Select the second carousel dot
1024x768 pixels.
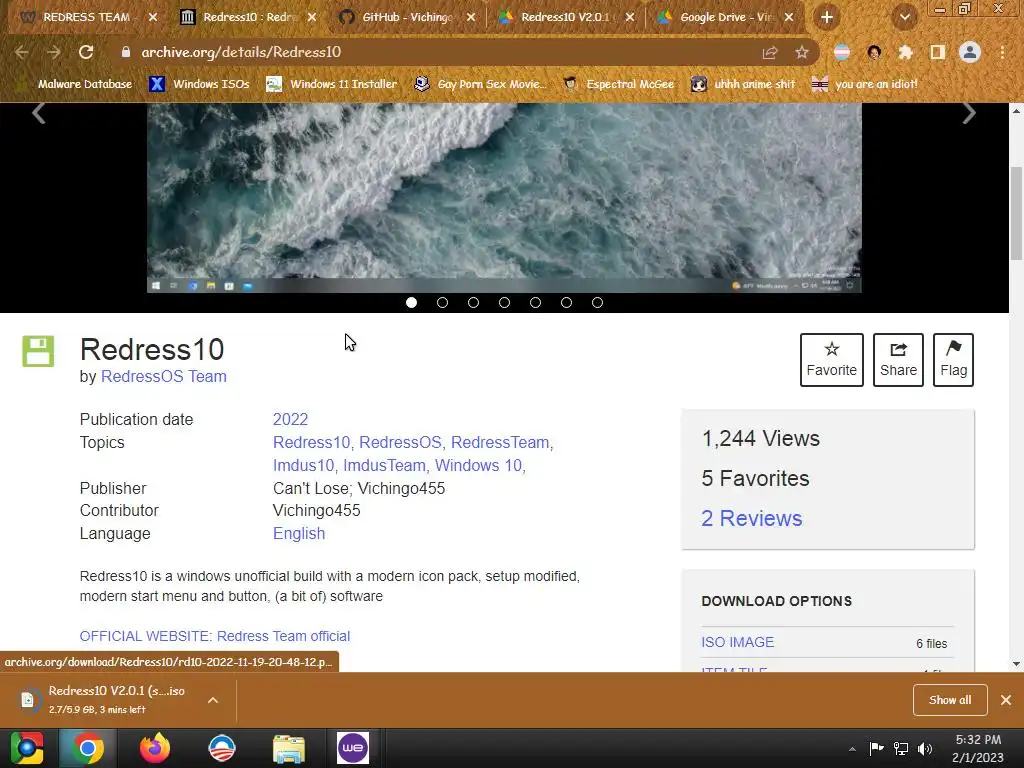point(442,302)
